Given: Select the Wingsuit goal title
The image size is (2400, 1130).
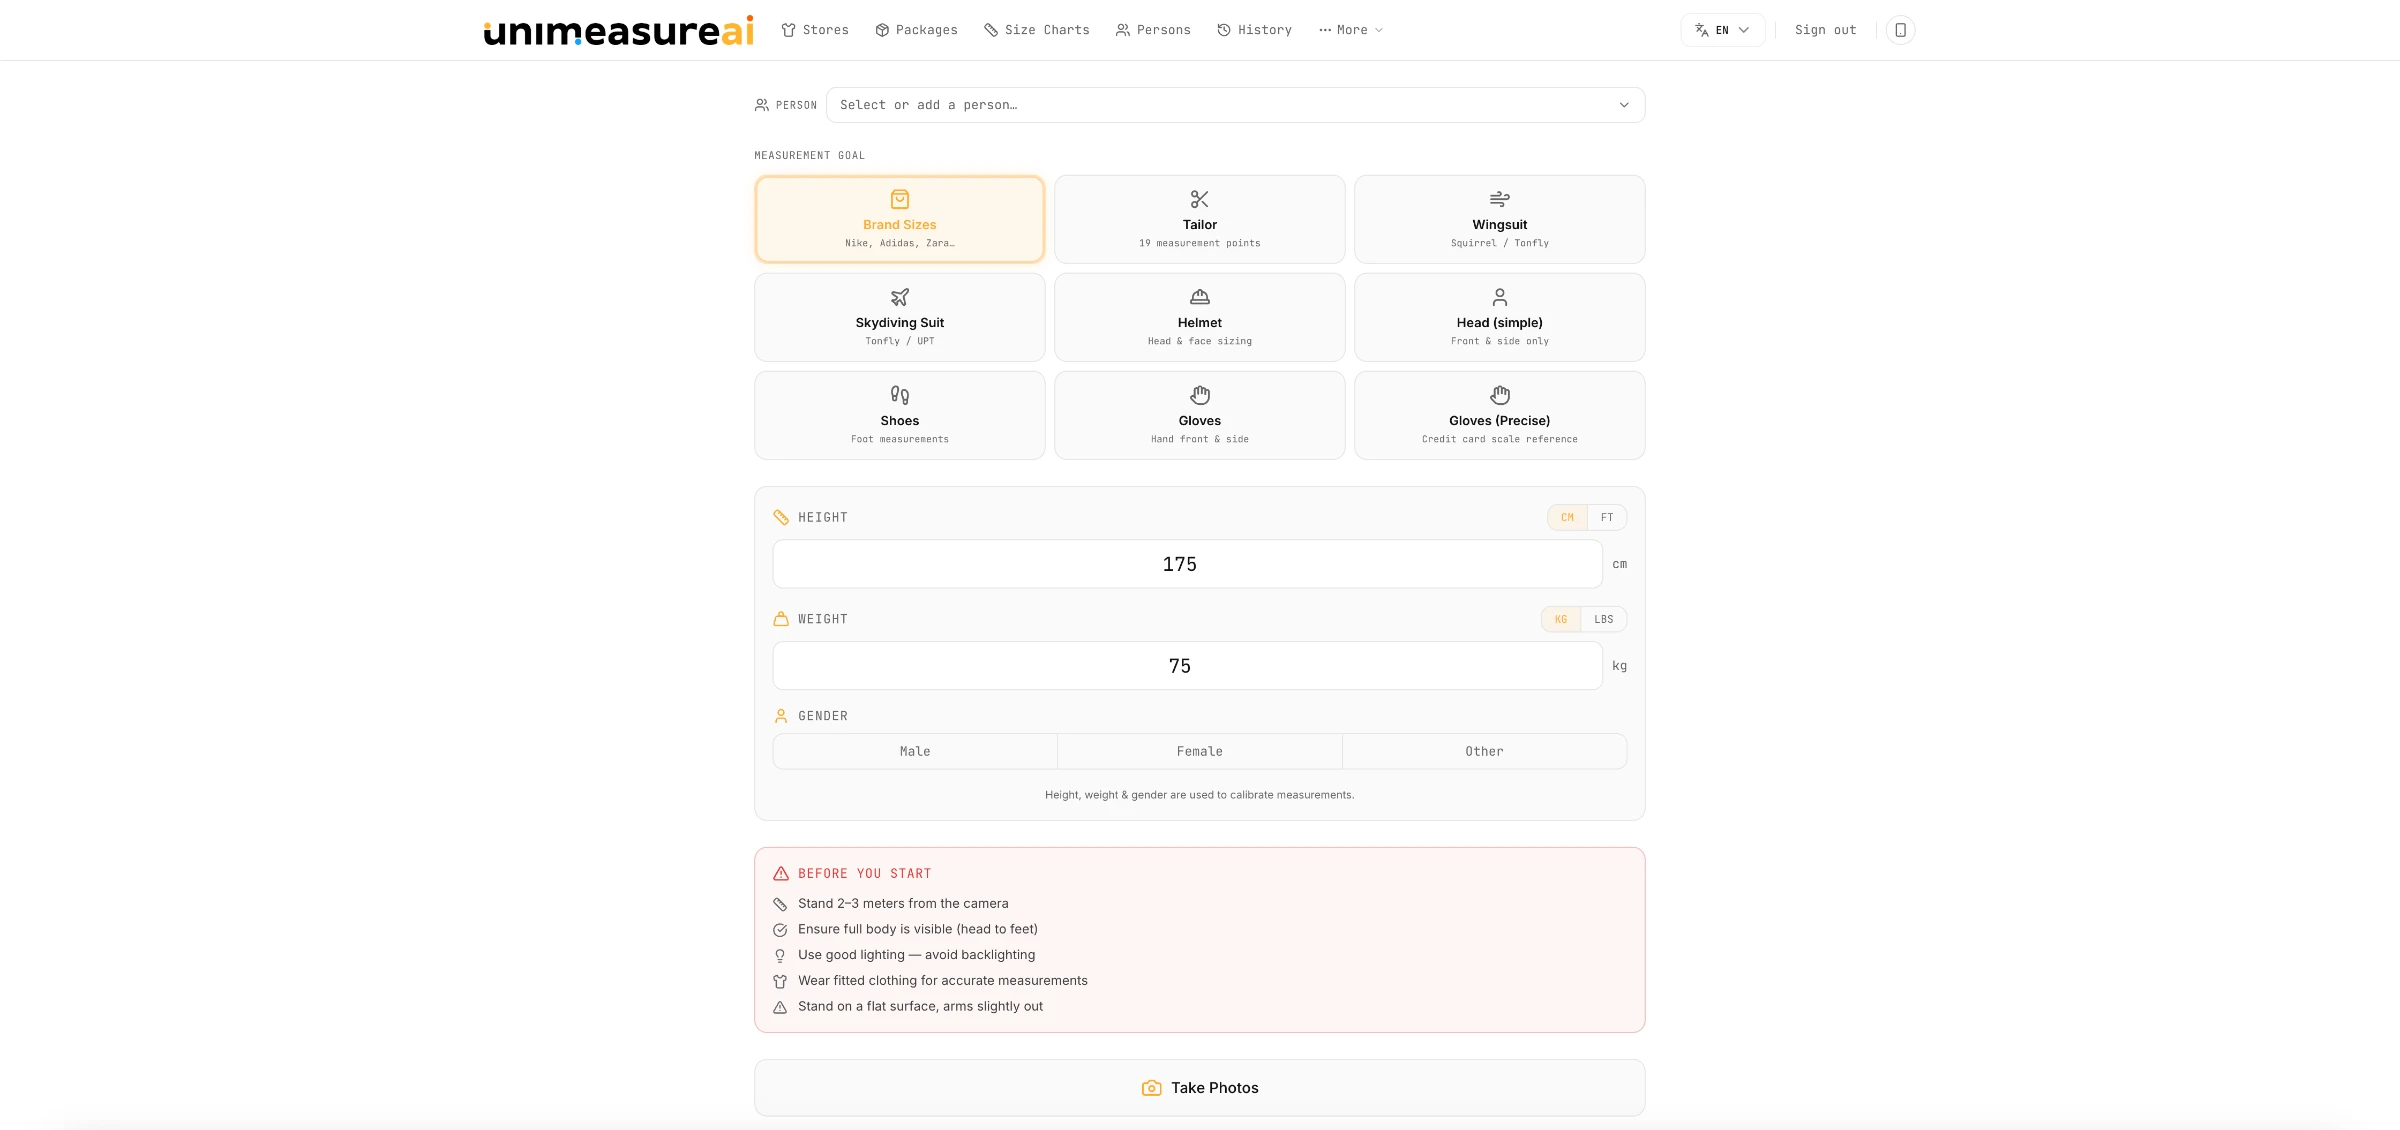Looking at the screenshot, I should (x=1500, y=225).
